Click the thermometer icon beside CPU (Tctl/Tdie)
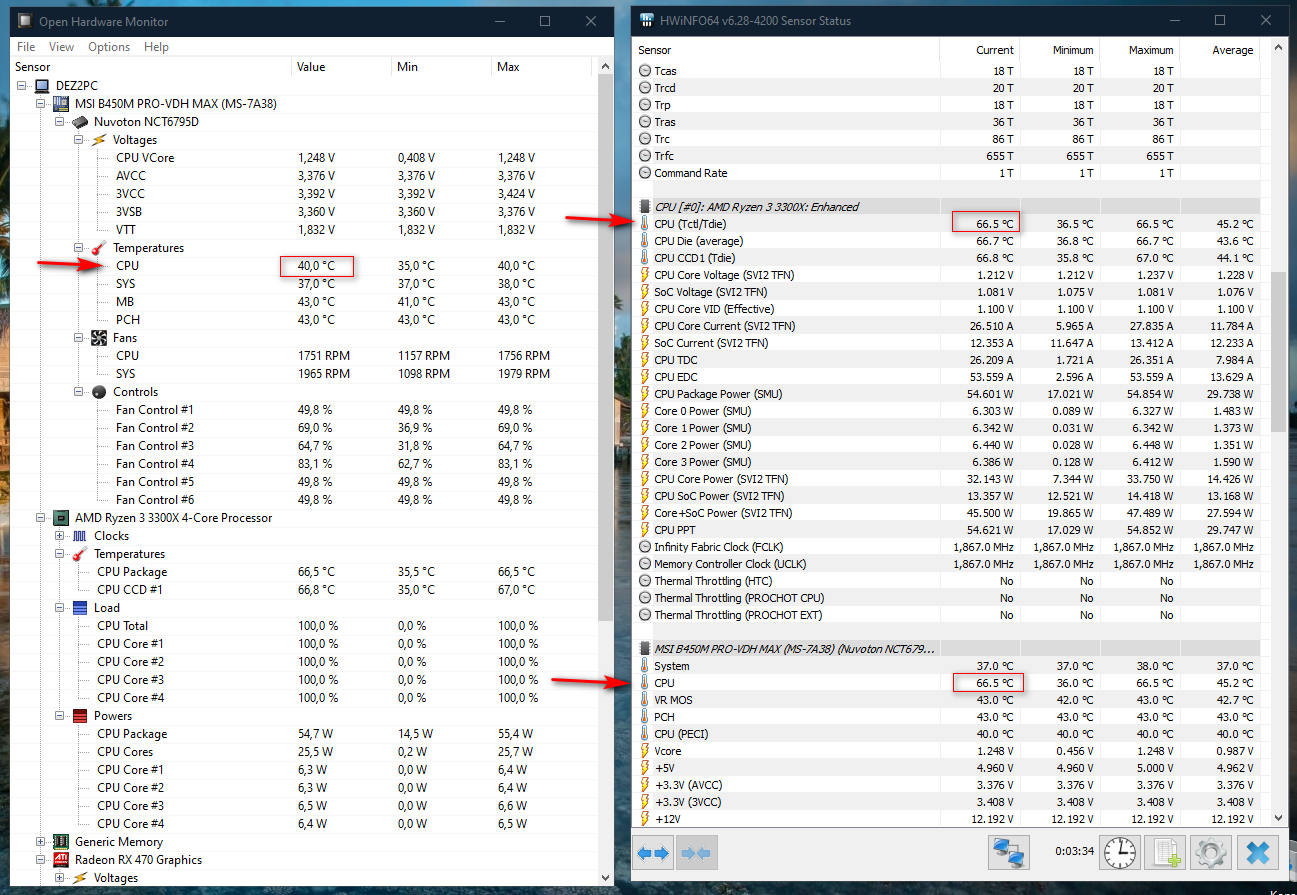 point(644,224)
